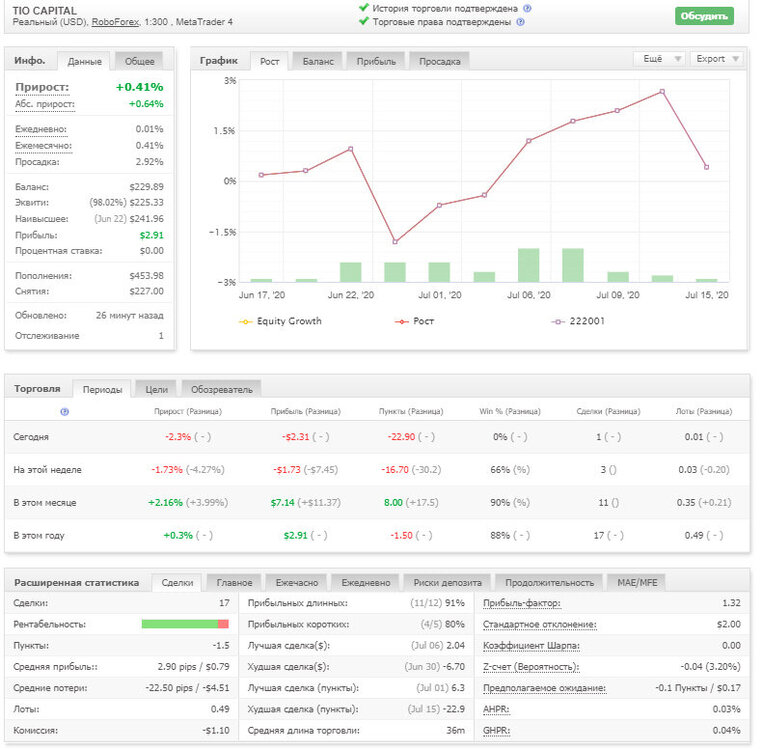Click the Z-счет (Вероятность) label
Viewport: 763px width, 750px height.
531,667
